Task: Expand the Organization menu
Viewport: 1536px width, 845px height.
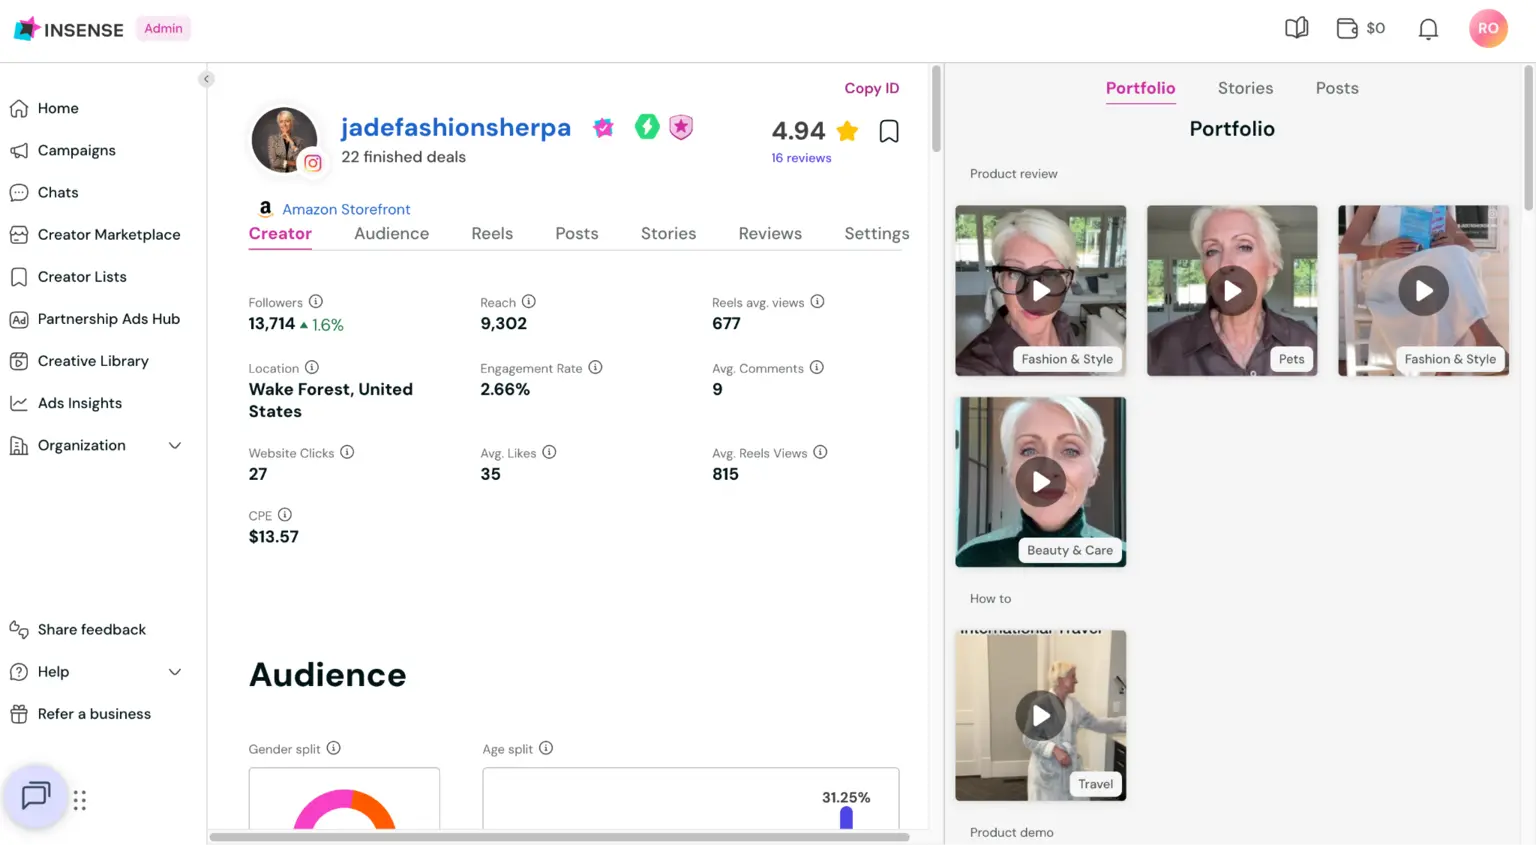Action: click(x=175, y=446)
